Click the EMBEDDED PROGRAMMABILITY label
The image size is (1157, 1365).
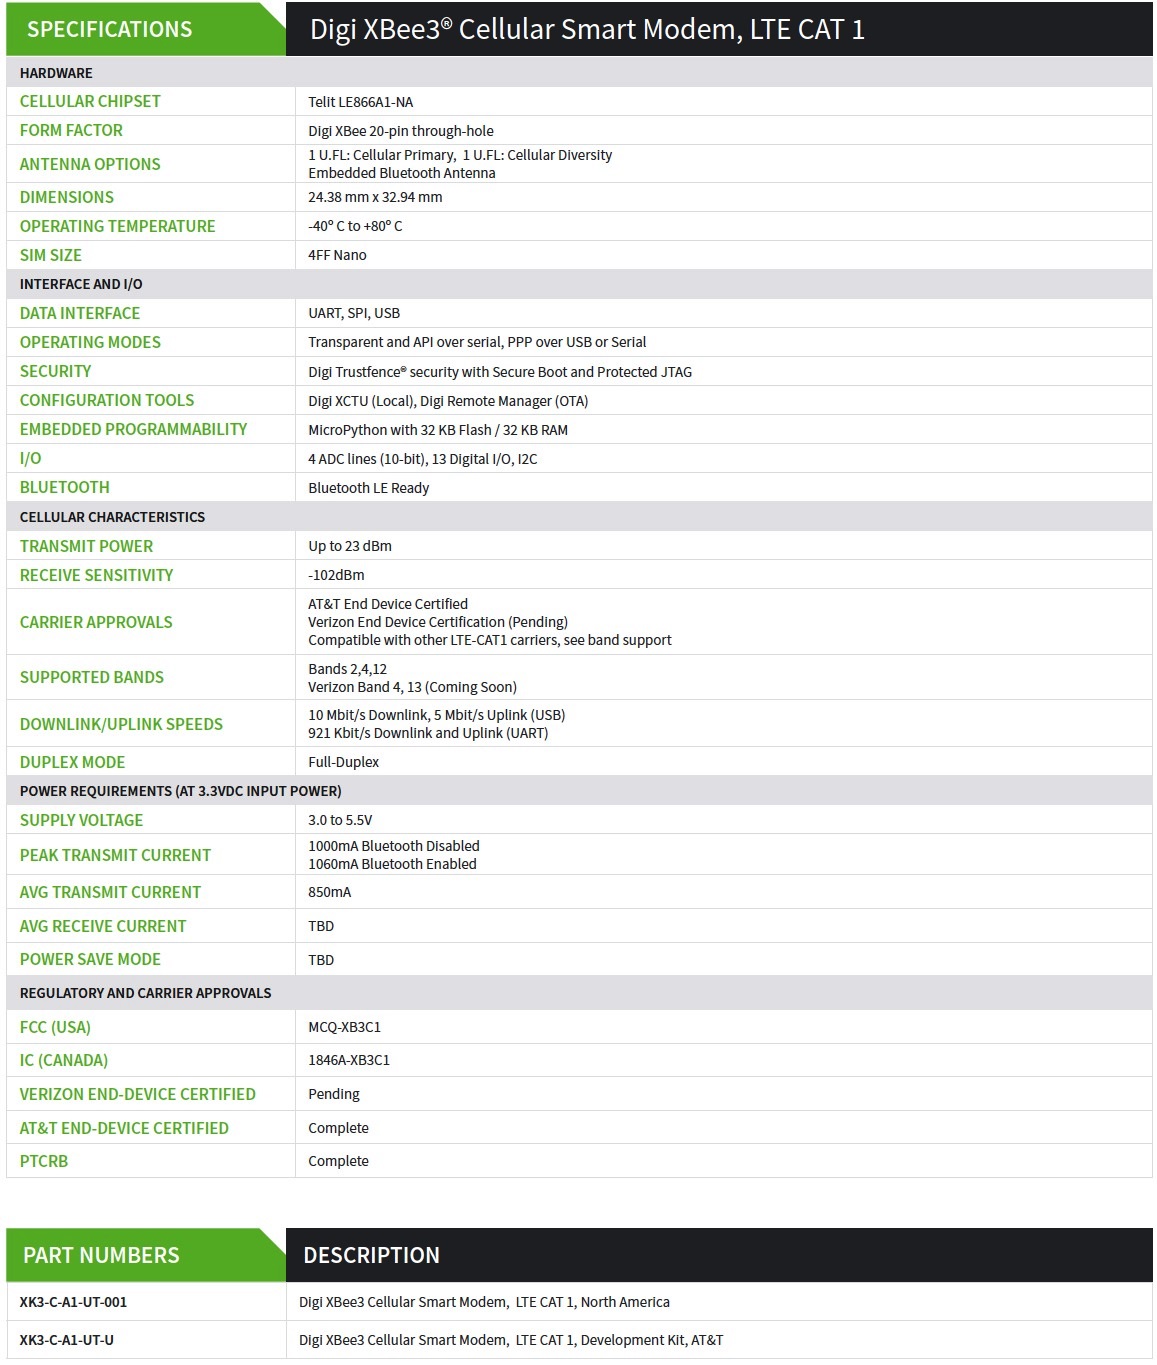pos(133,429)
